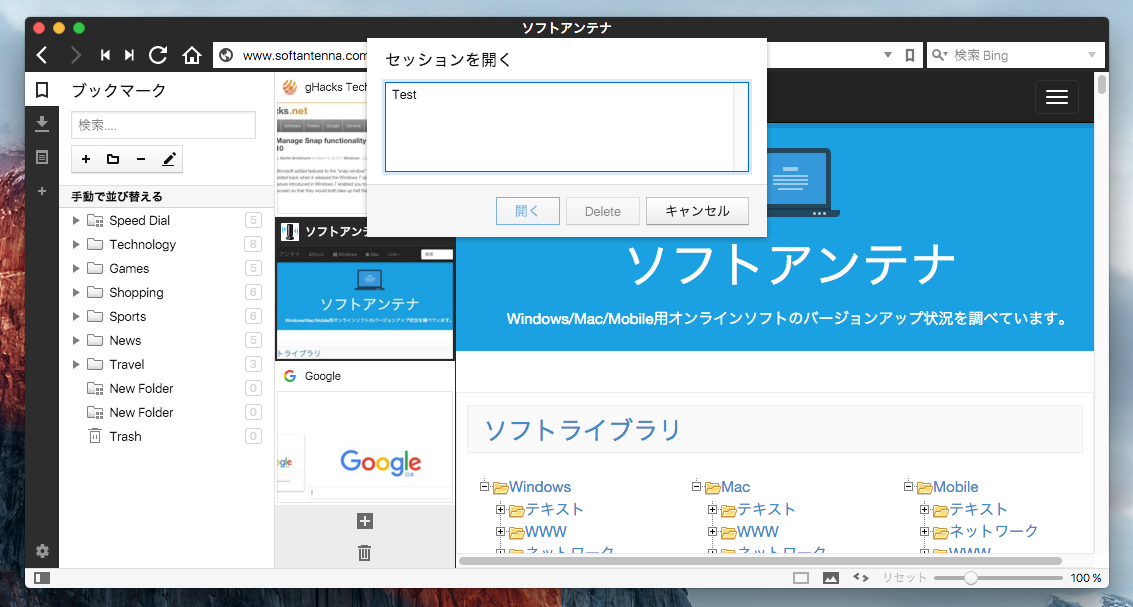Toggle tab tiling layout

[801, 578]
